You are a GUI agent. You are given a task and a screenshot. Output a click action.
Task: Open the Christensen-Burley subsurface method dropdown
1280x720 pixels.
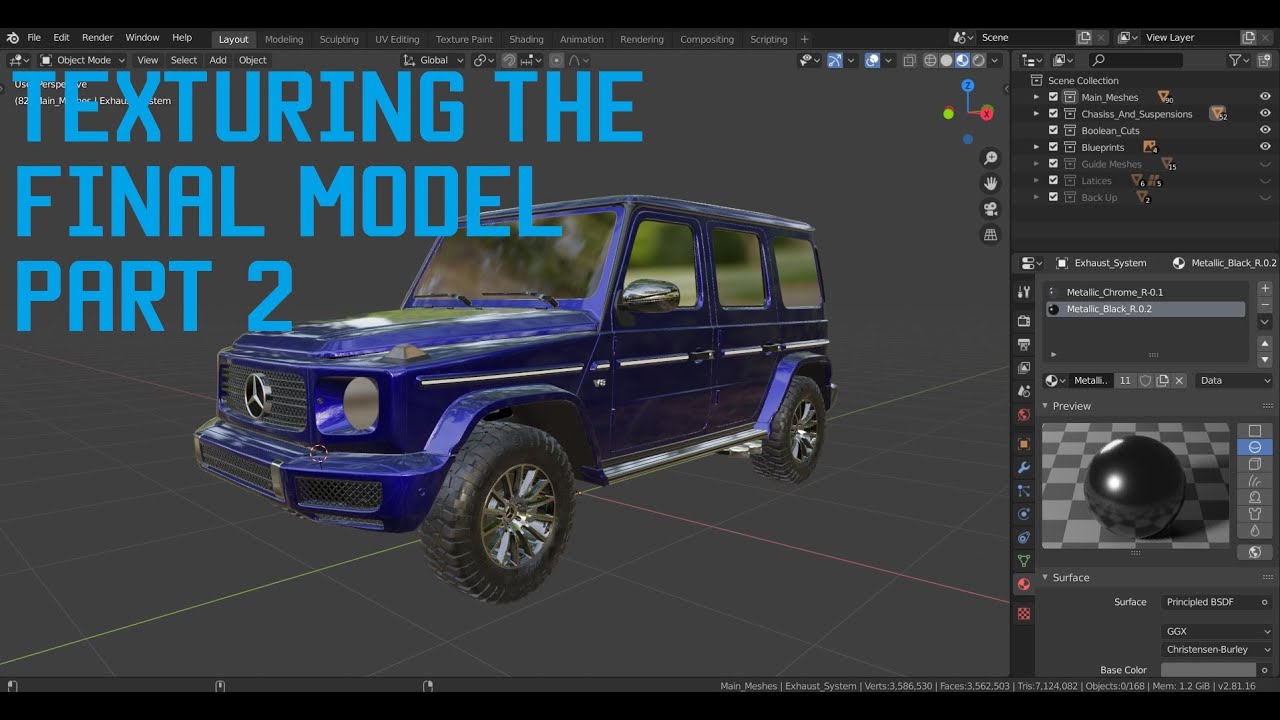[x=1218, y=649]
